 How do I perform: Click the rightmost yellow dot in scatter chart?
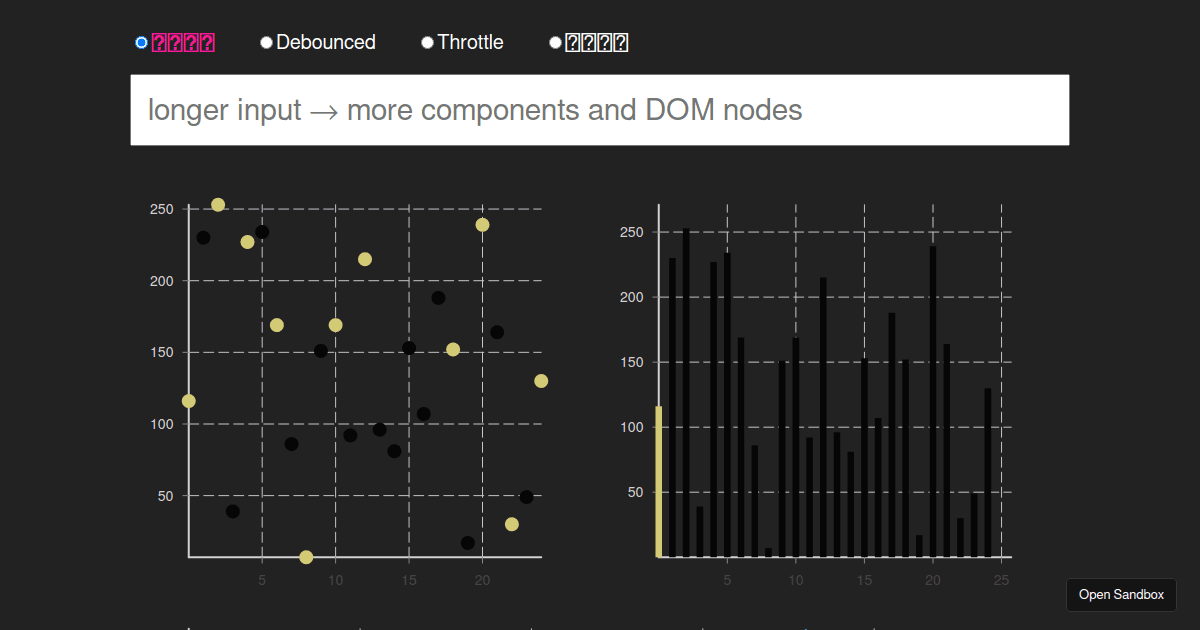click(541, 380)
